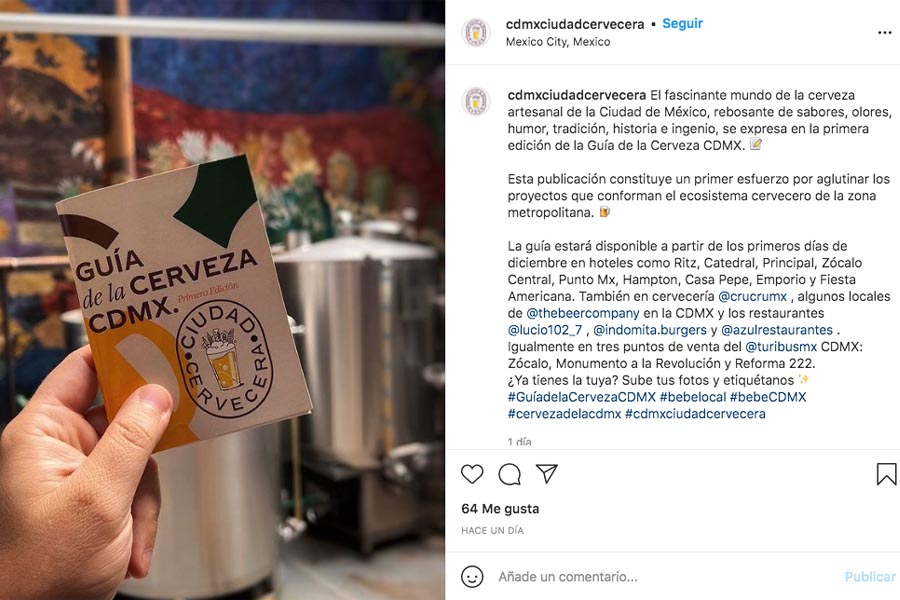900x600 pixels.
Task: View who liked via '64 Me gusta'
Action: pos(500,509)
